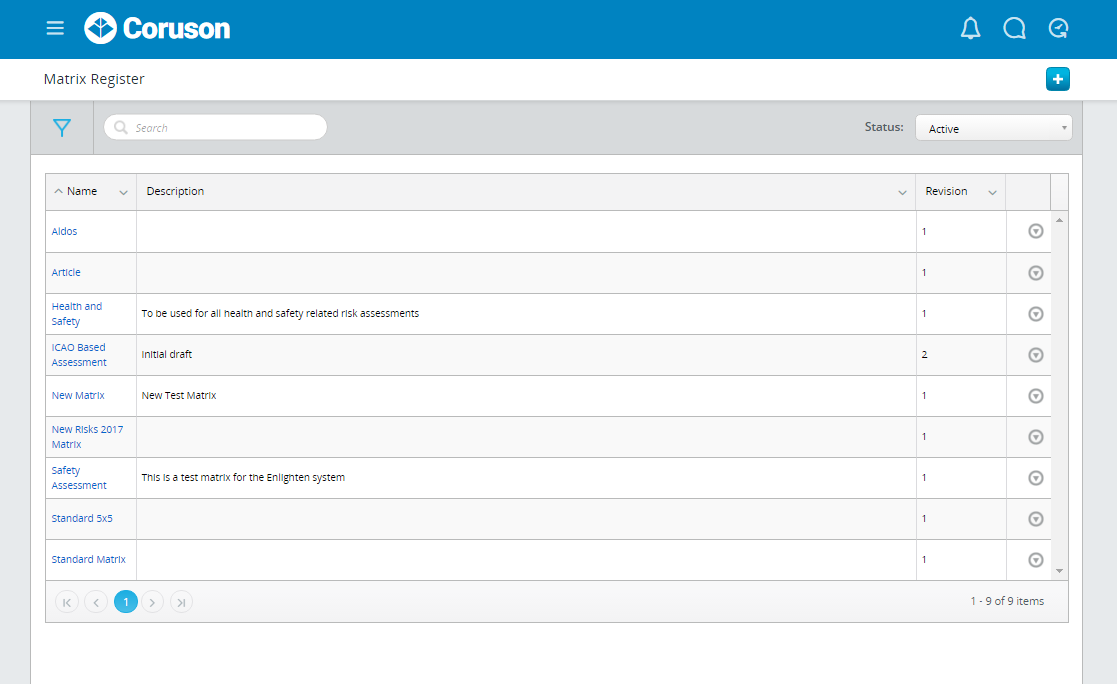Click the '1 - 9 of 9 items' label
This screenshot has width=1117, height=684.
1007,601
